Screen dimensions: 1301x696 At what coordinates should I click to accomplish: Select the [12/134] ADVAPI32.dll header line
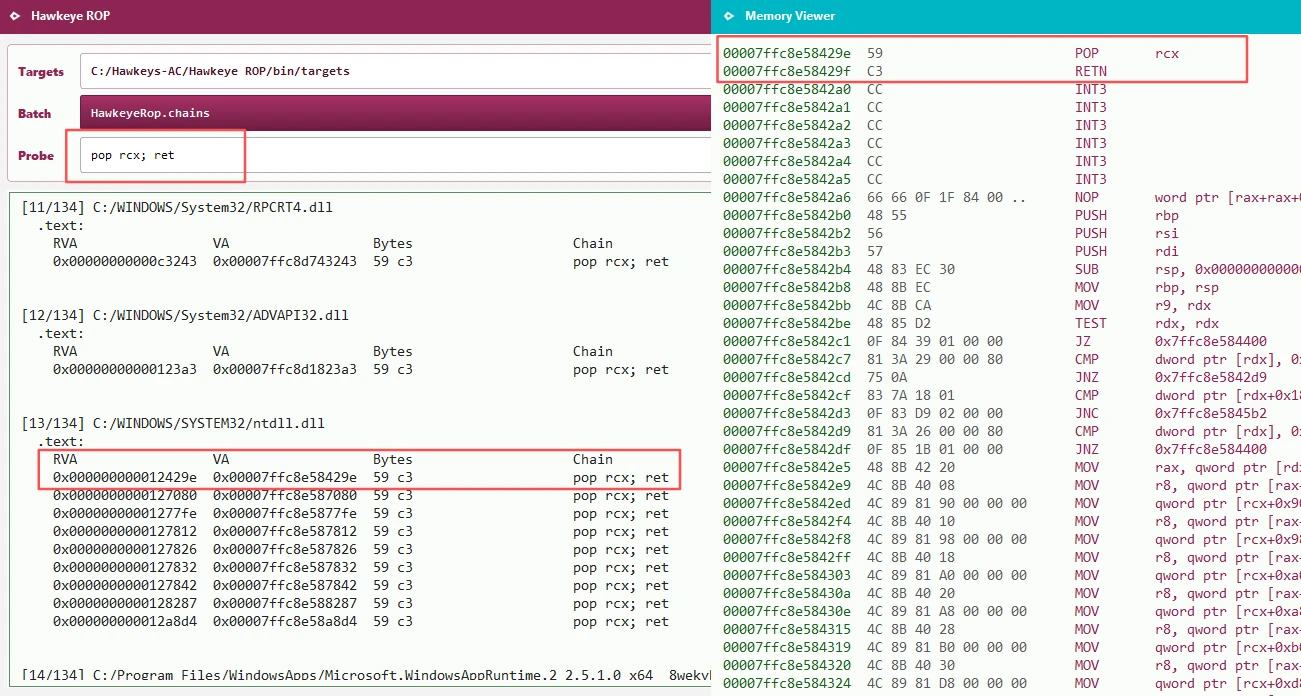(x=185, y=316)
